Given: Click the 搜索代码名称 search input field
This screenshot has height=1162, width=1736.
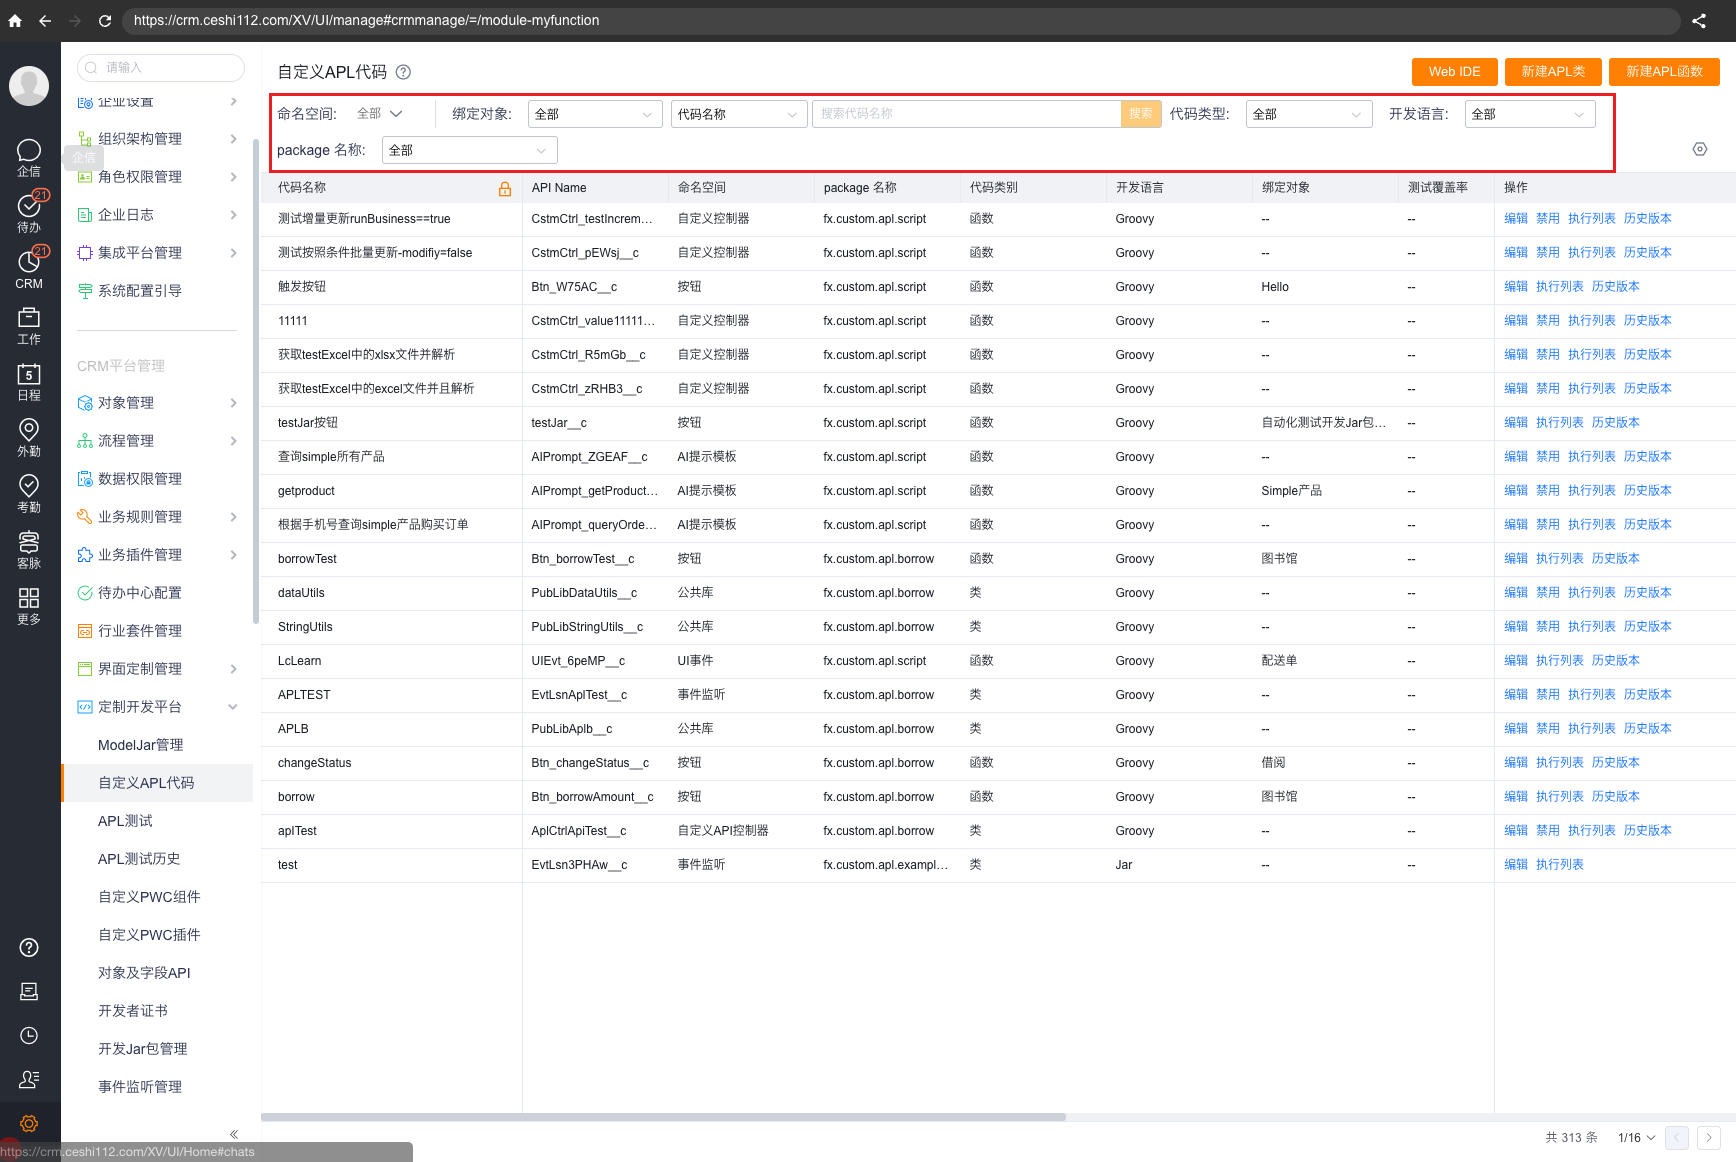Looking at the screenshot, I should 965,114.
